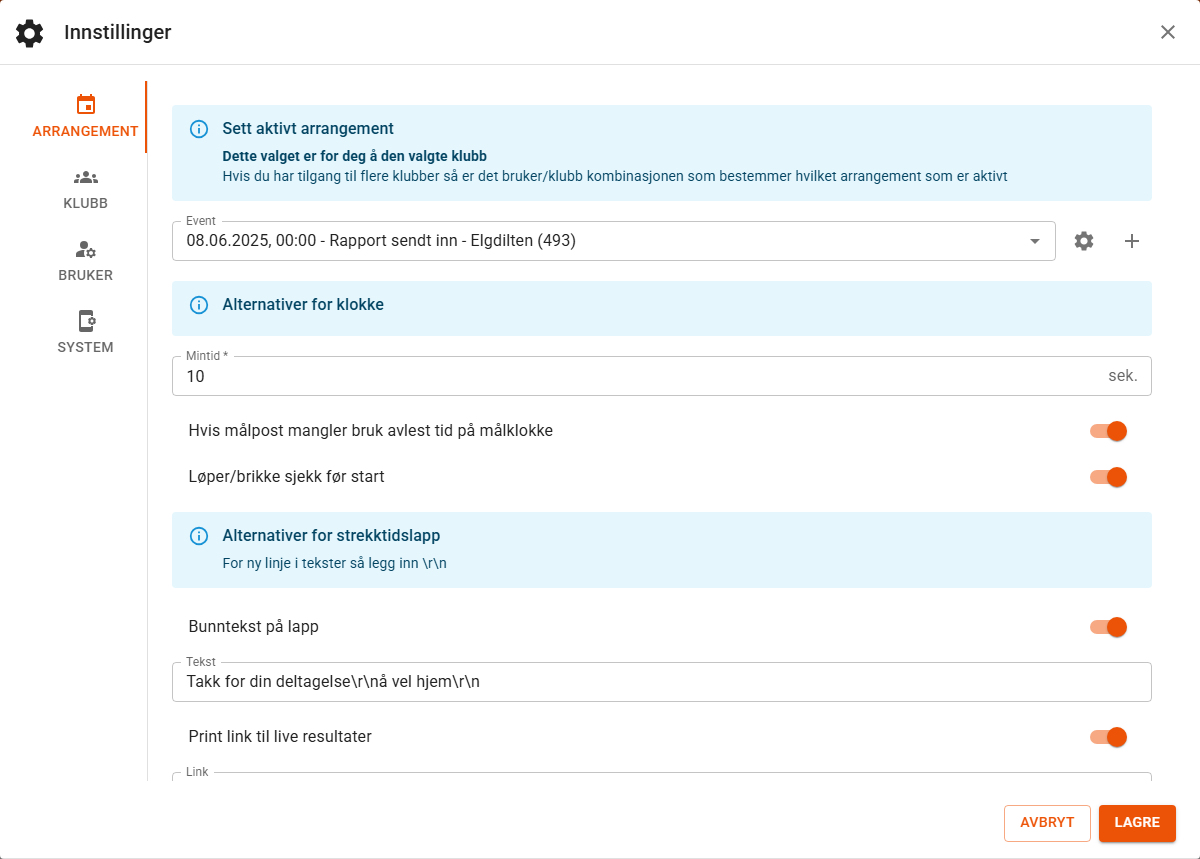Save settings with Lagre button

coord(1137,823)
